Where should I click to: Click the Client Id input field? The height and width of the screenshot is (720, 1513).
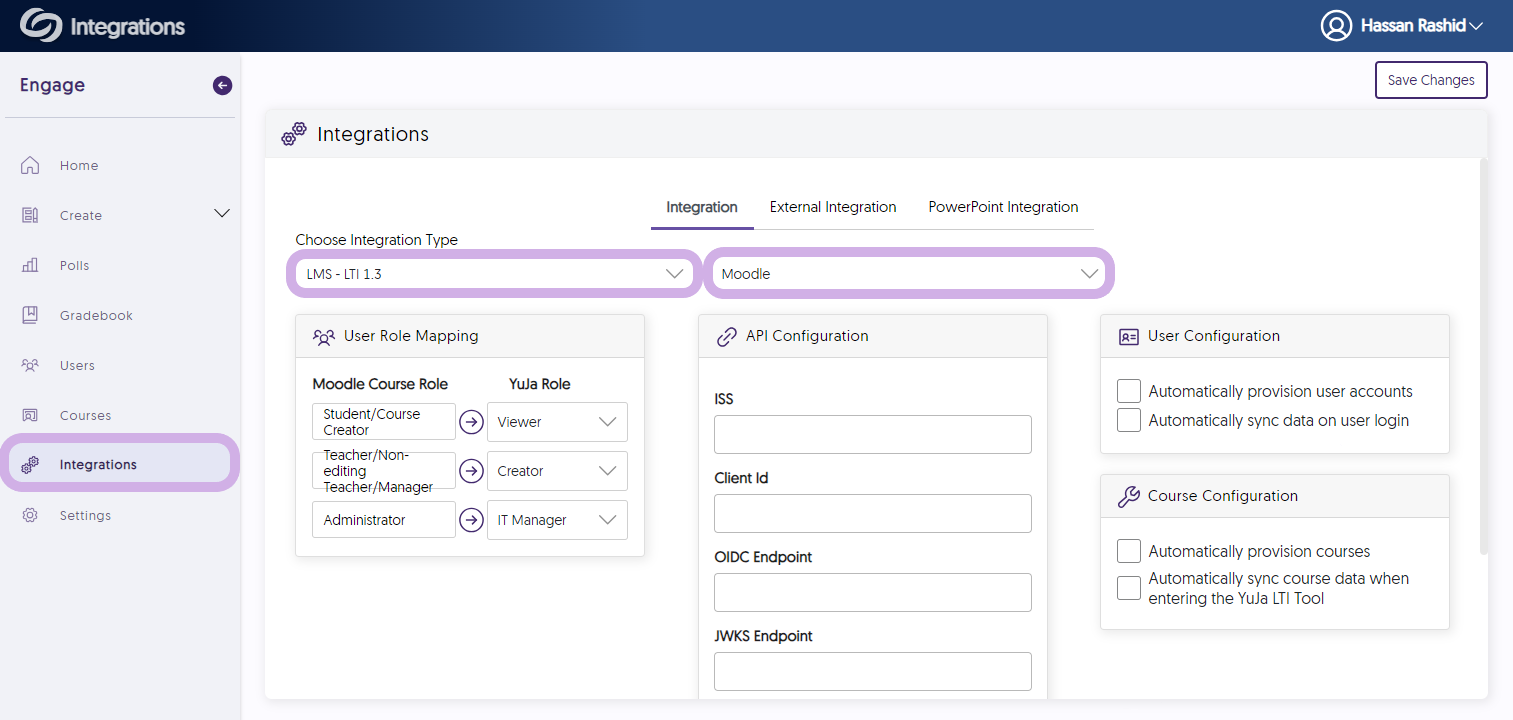(872, 513)
